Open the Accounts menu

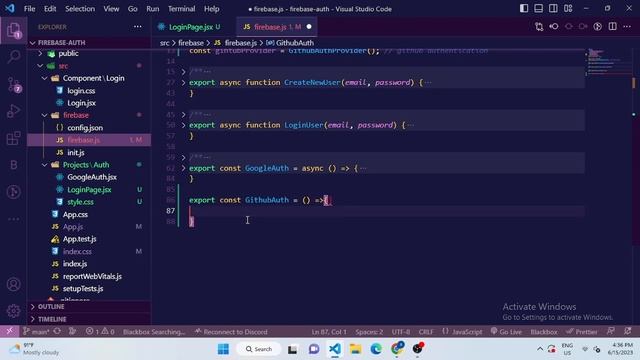(13, 284)
